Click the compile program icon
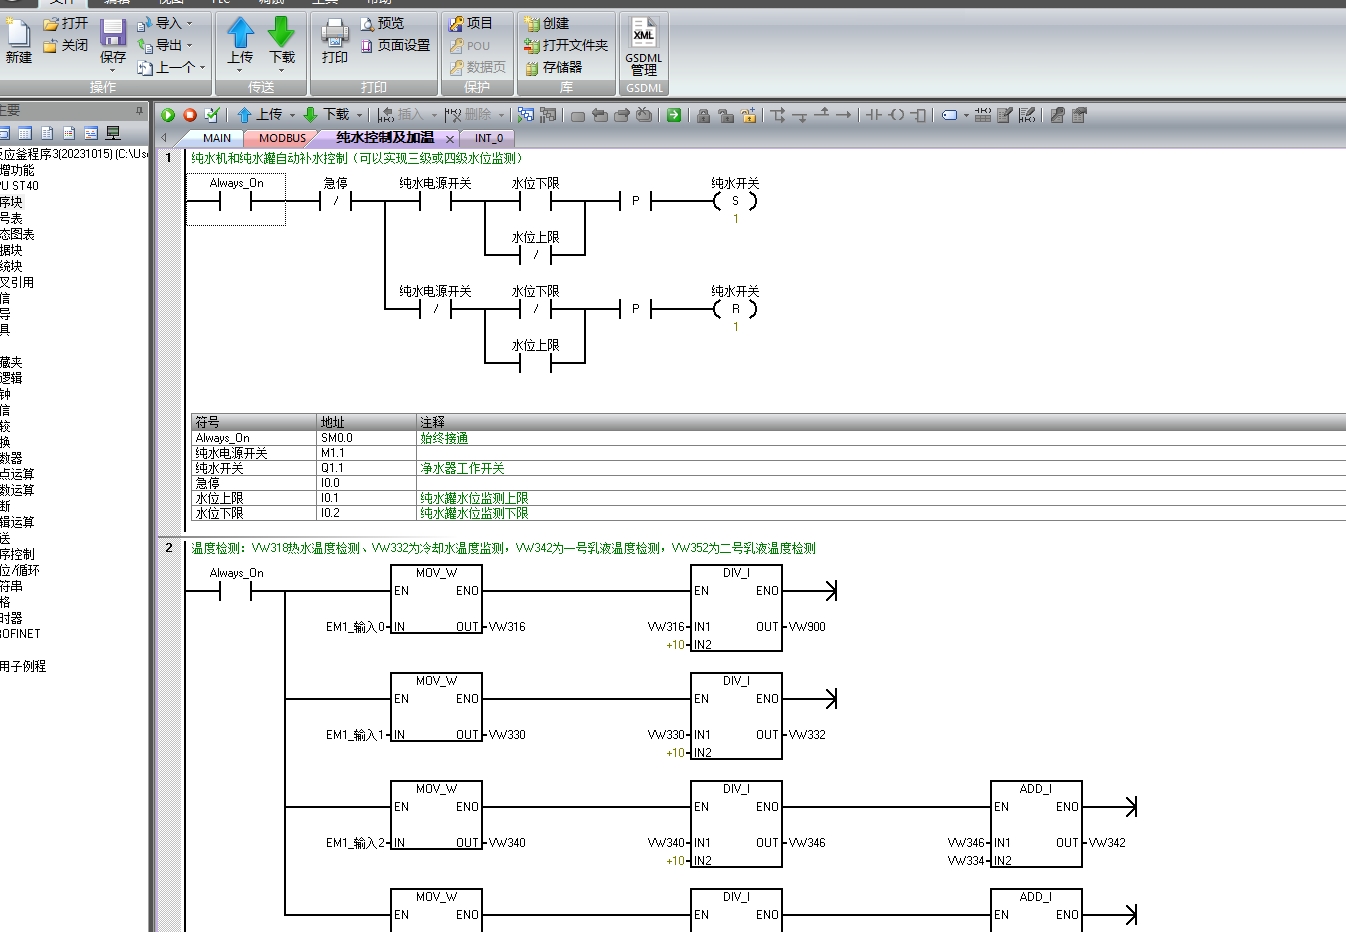 click(x=212, y=115)
